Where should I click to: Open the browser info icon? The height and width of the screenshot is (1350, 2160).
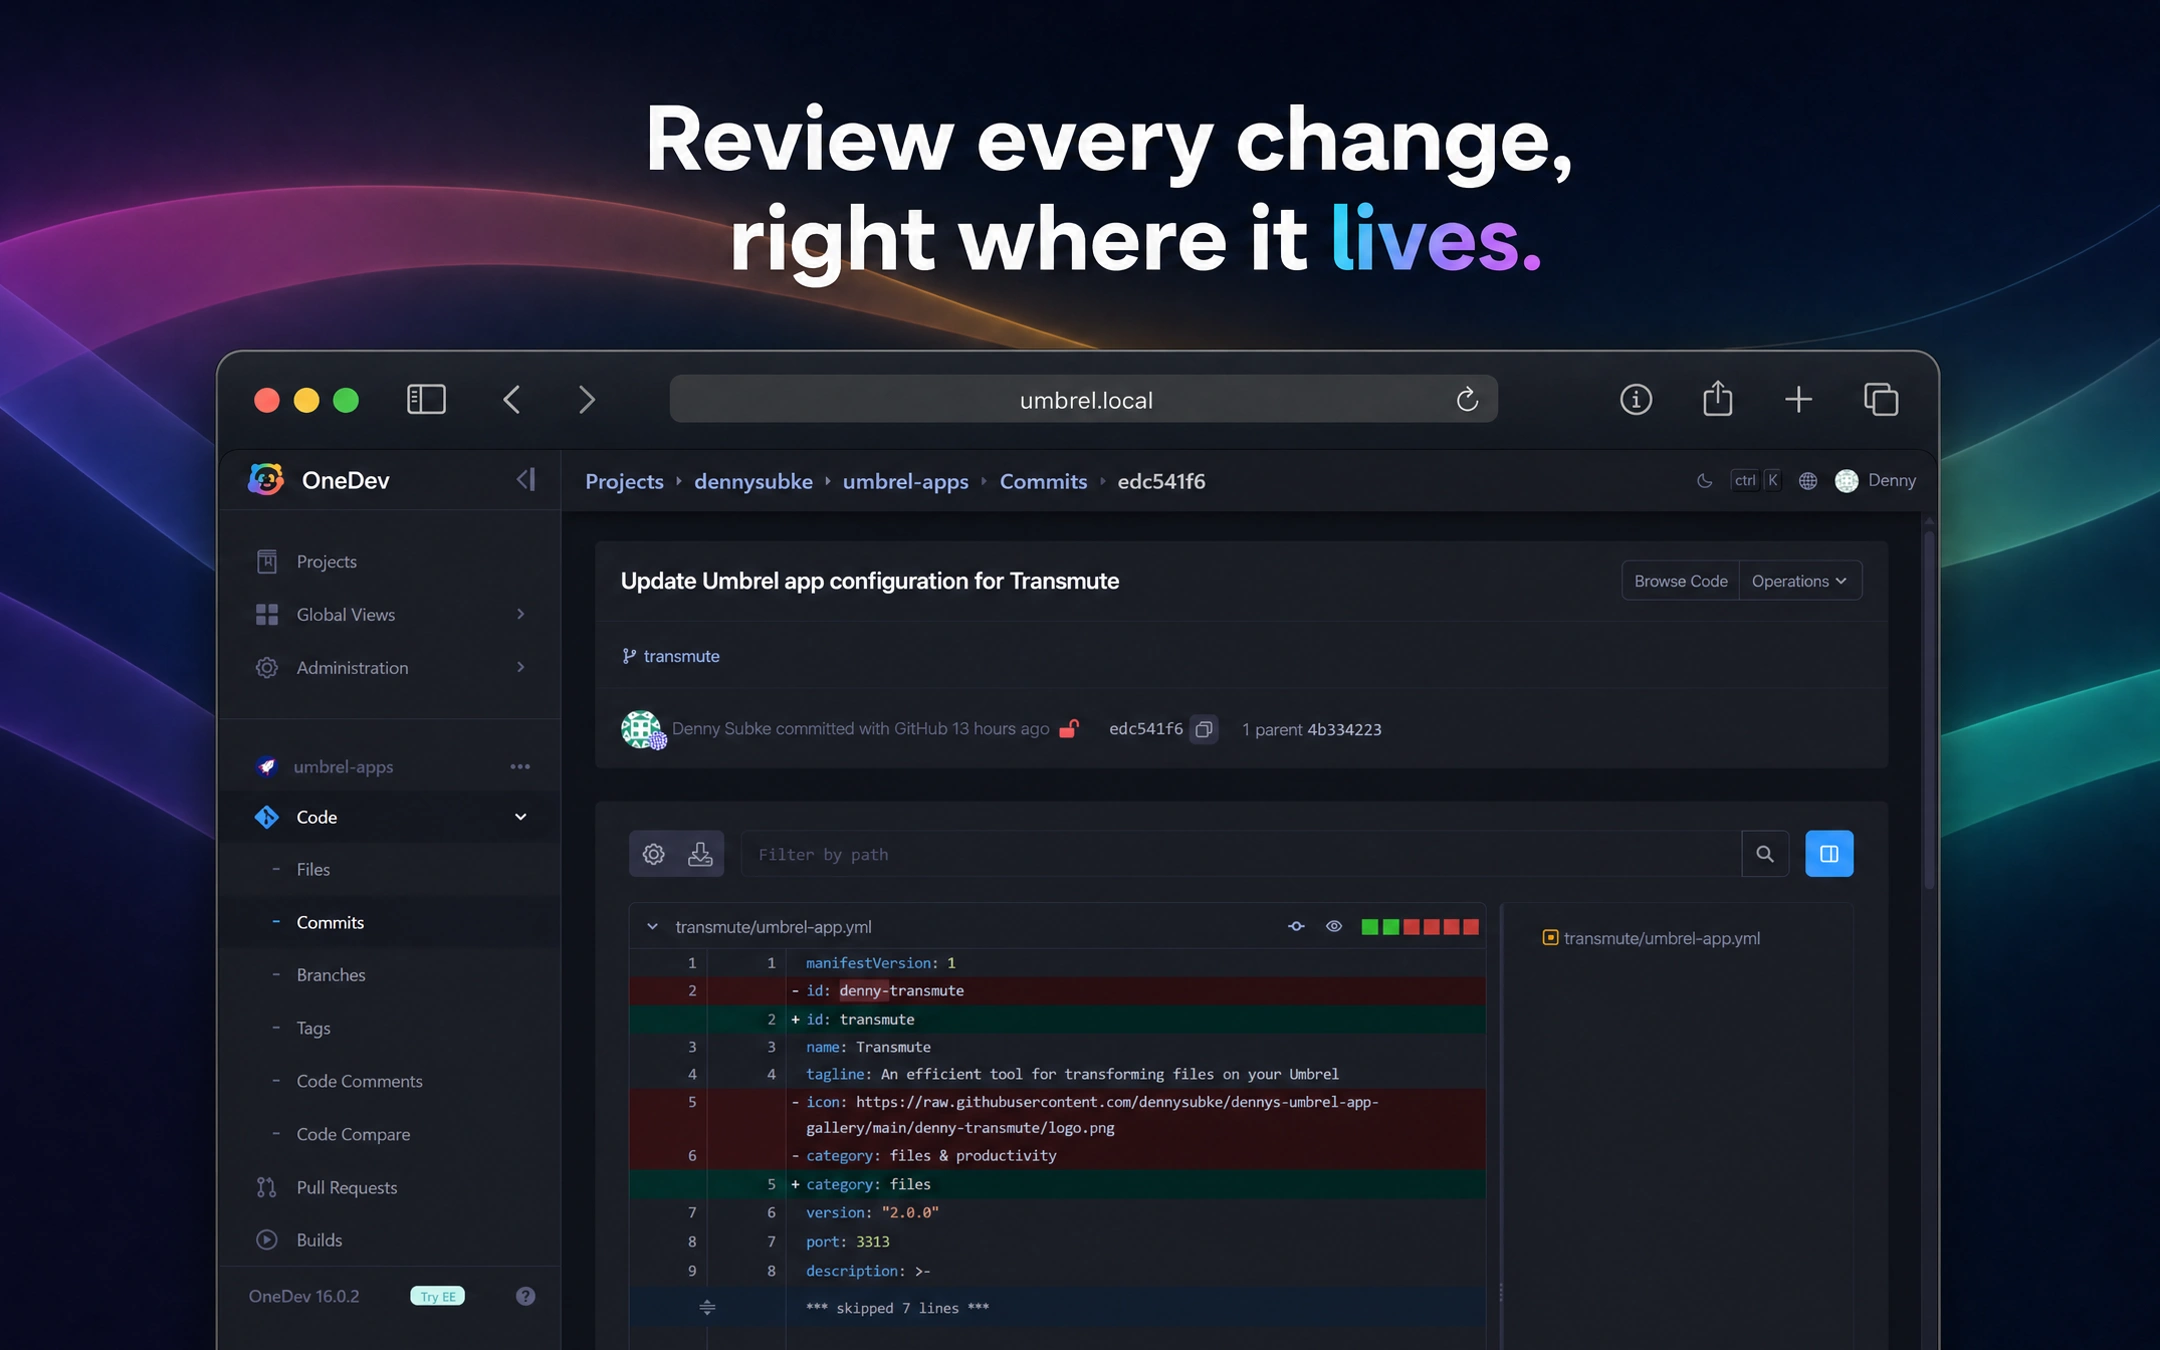coord(1635,400)
